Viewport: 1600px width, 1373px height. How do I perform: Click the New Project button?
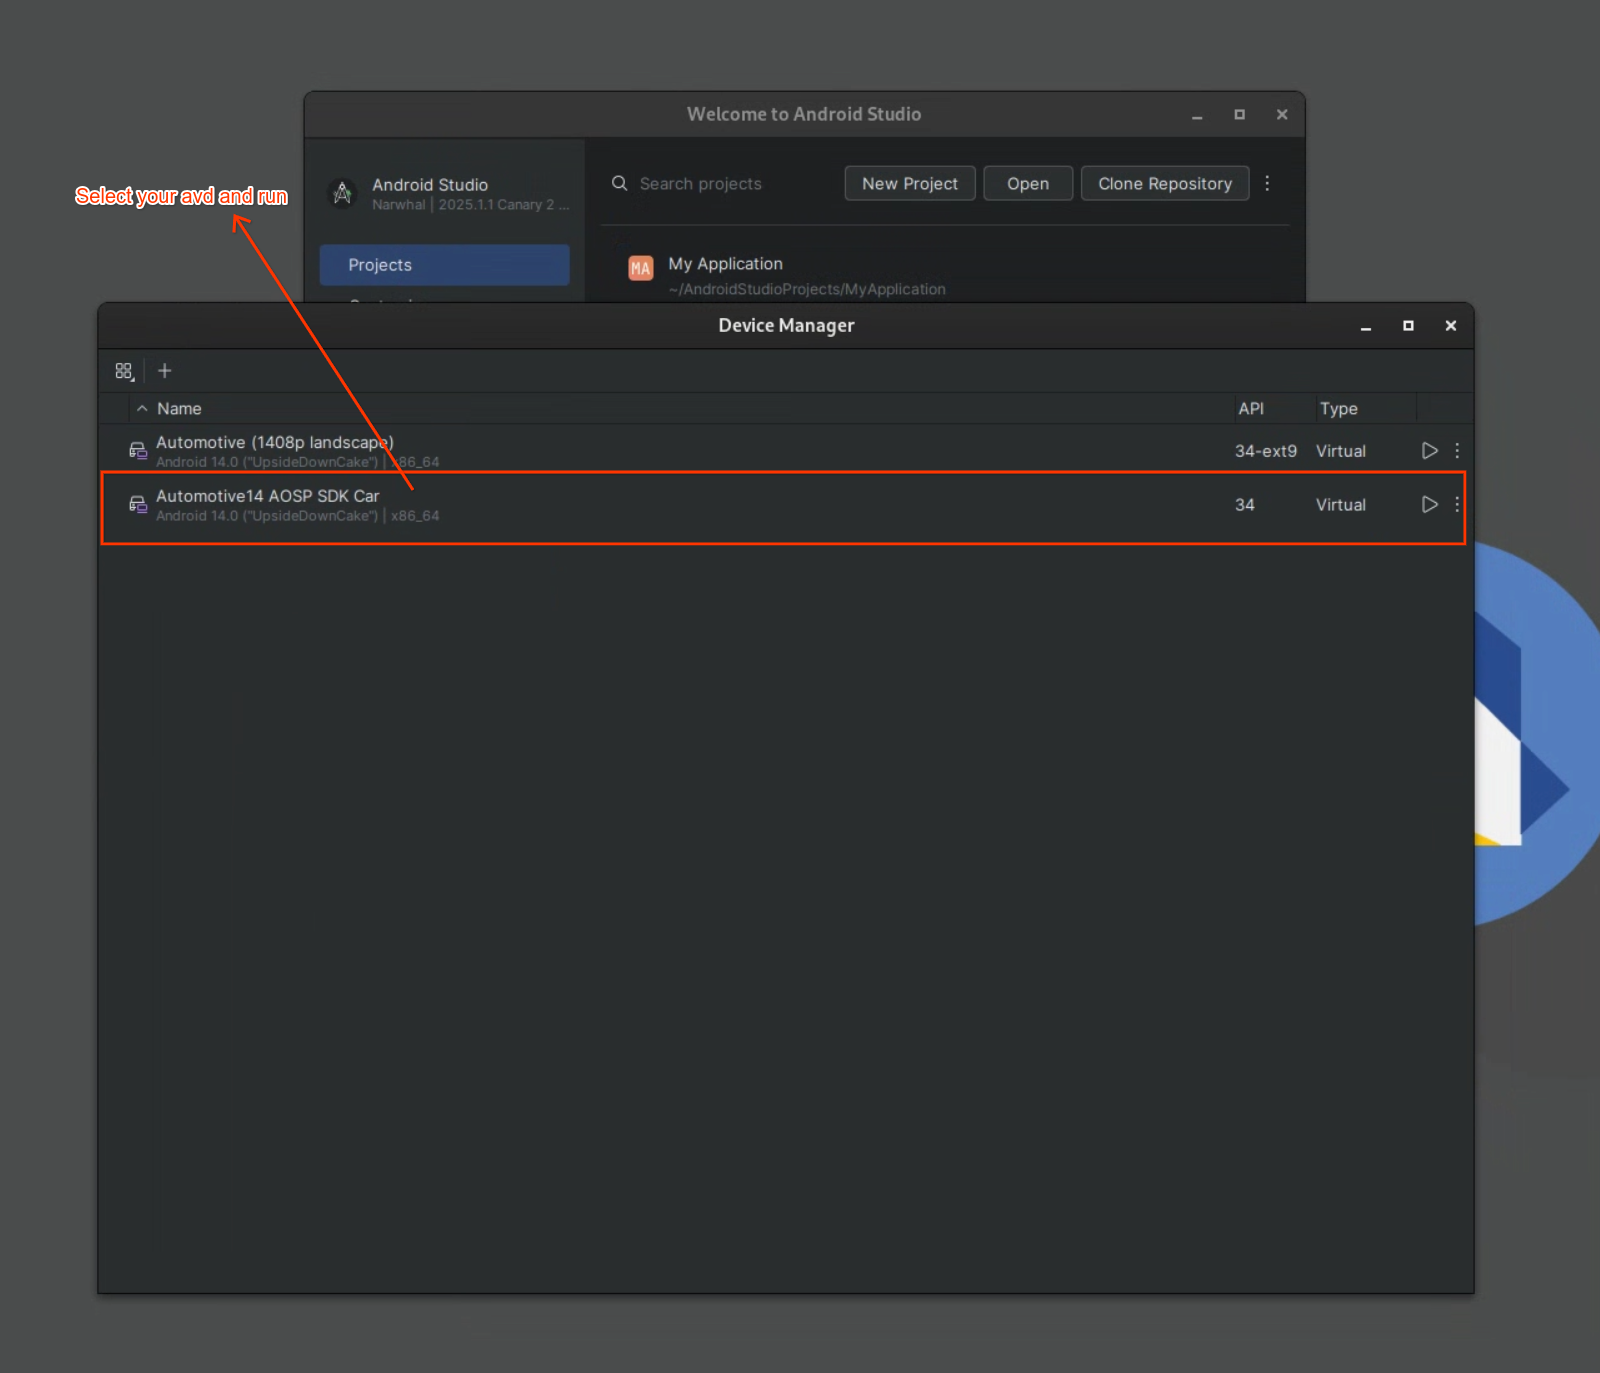909,184
